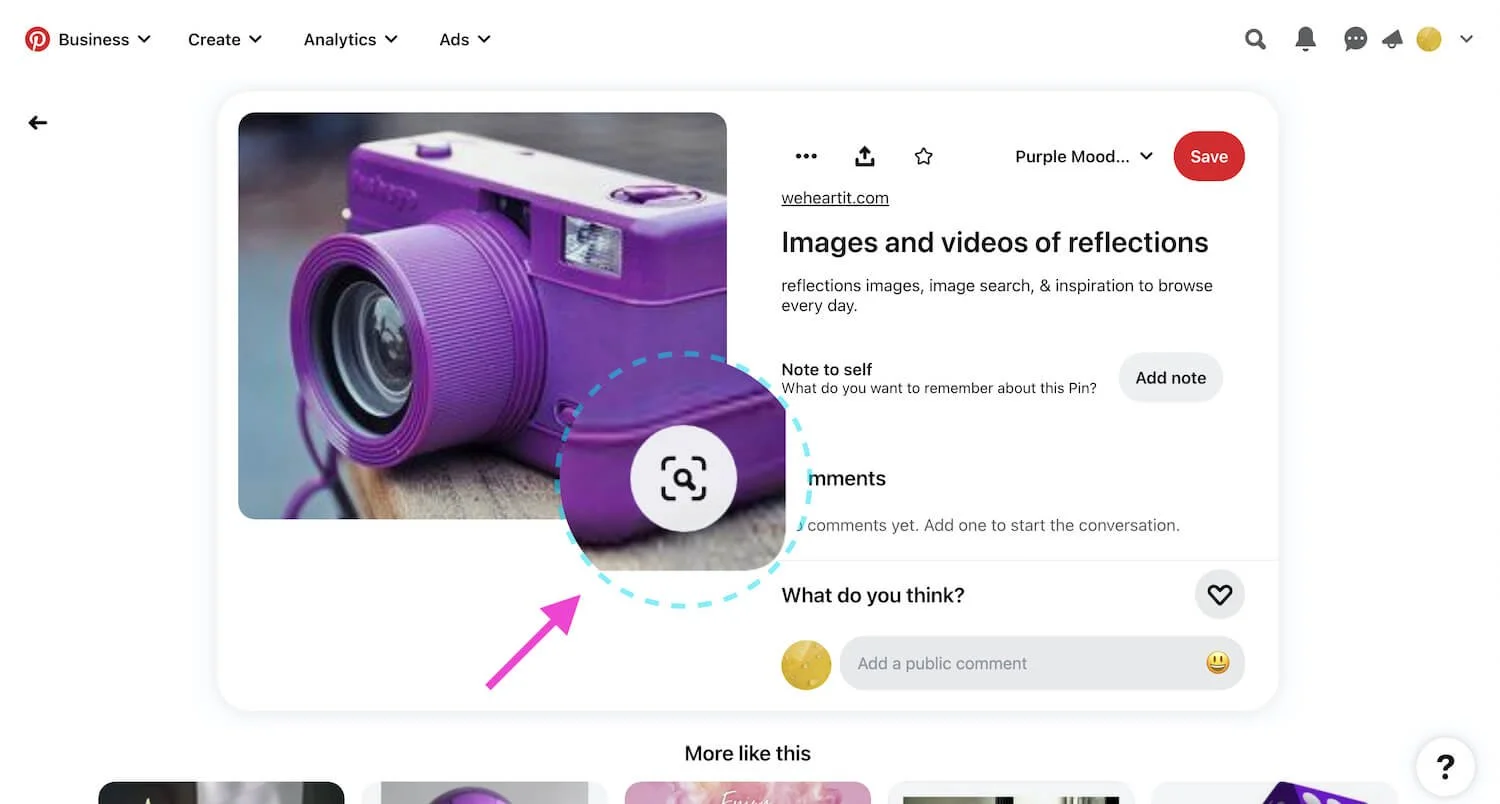1500x804 pixels.
Task: Click the What do you think? text
Action: [x=873, y=595]
